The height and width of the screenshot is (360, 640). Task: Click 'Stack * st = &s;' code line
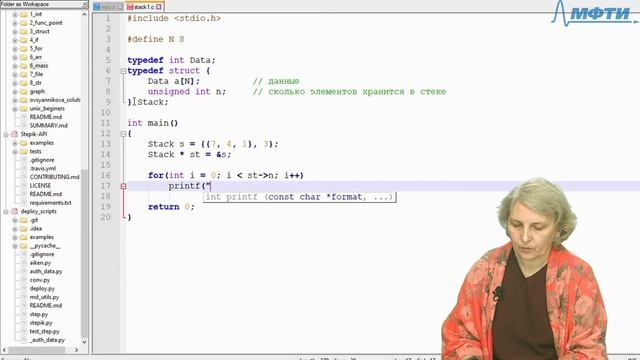click(x=189, y=155)
